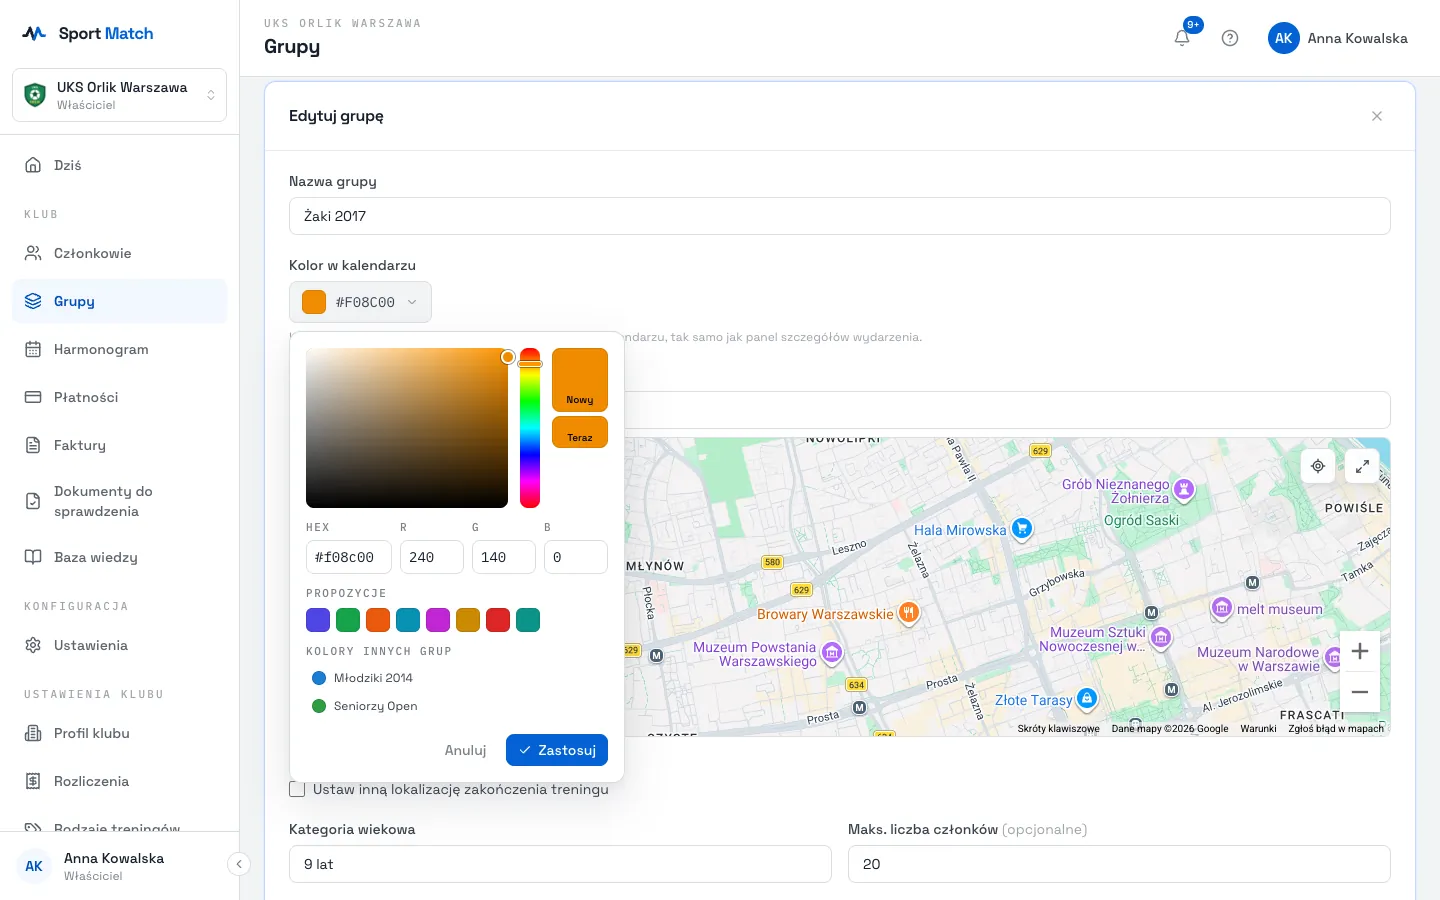This screenshot has width=1440, height=900.
Task: Zoom in on the map
Action: pos(1360,651)
